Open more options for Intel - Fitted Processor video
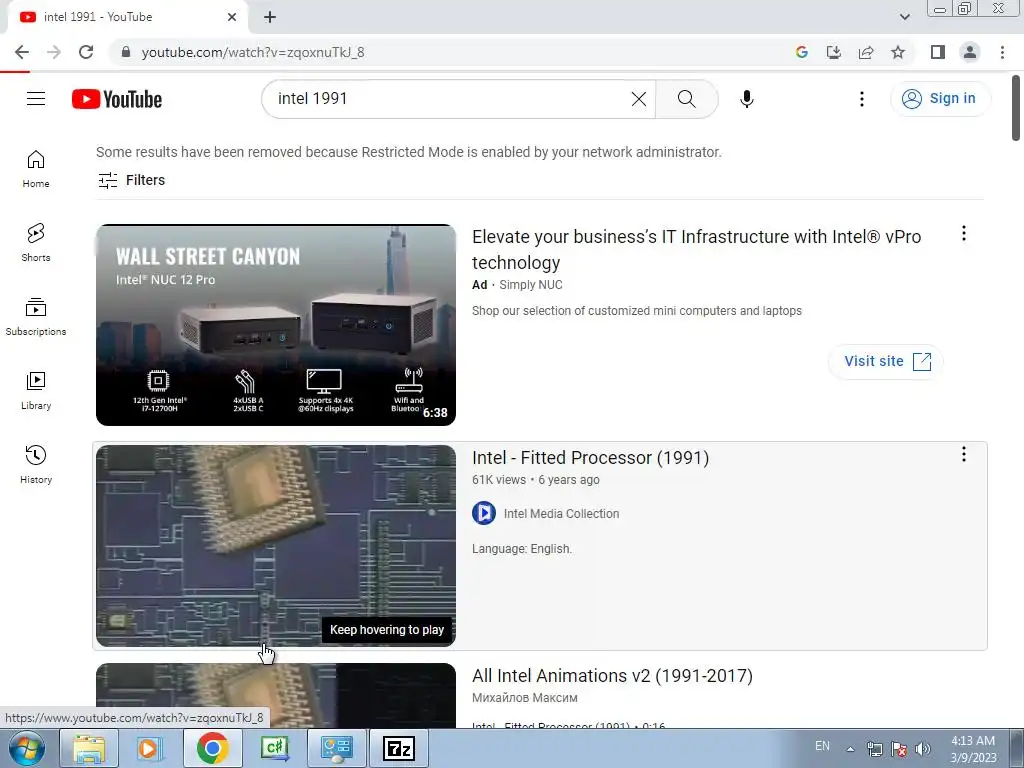This screenshot has height=768, width=1024. (963, 455)
